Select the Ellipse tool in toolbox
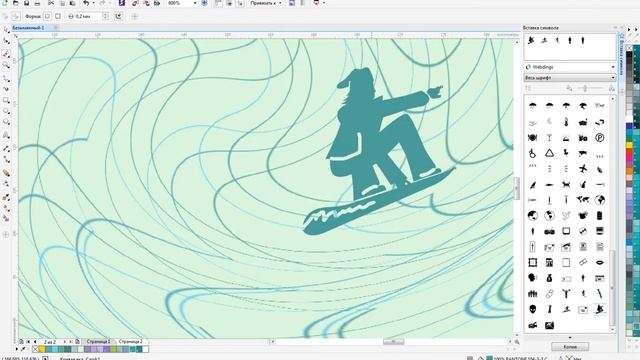The image size is (640, 360). pos(6,111)
